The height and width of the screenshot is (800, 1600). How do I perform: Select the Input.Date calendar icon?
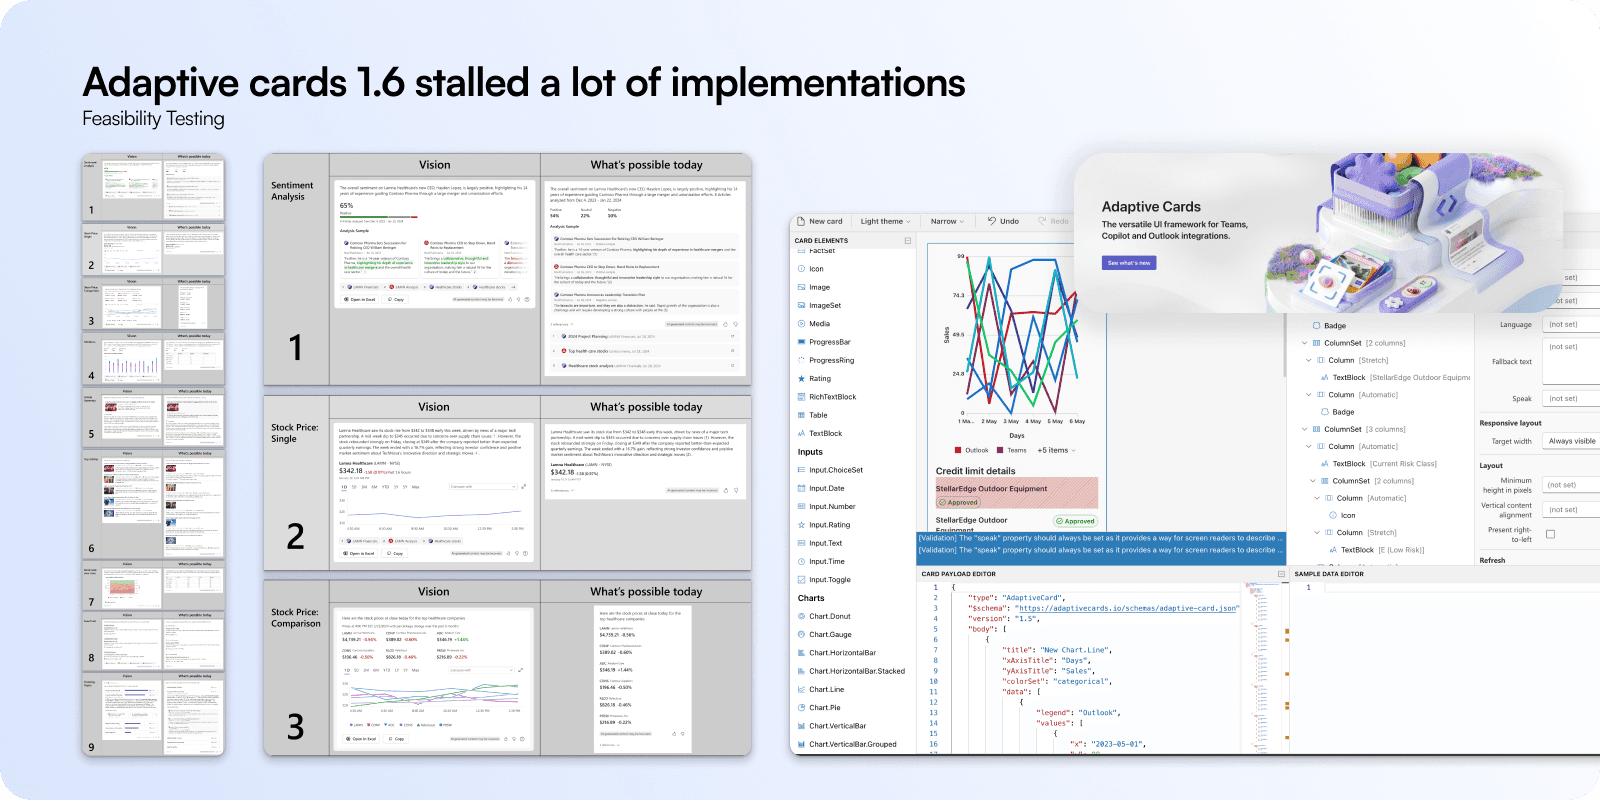(x=801, y=488)
